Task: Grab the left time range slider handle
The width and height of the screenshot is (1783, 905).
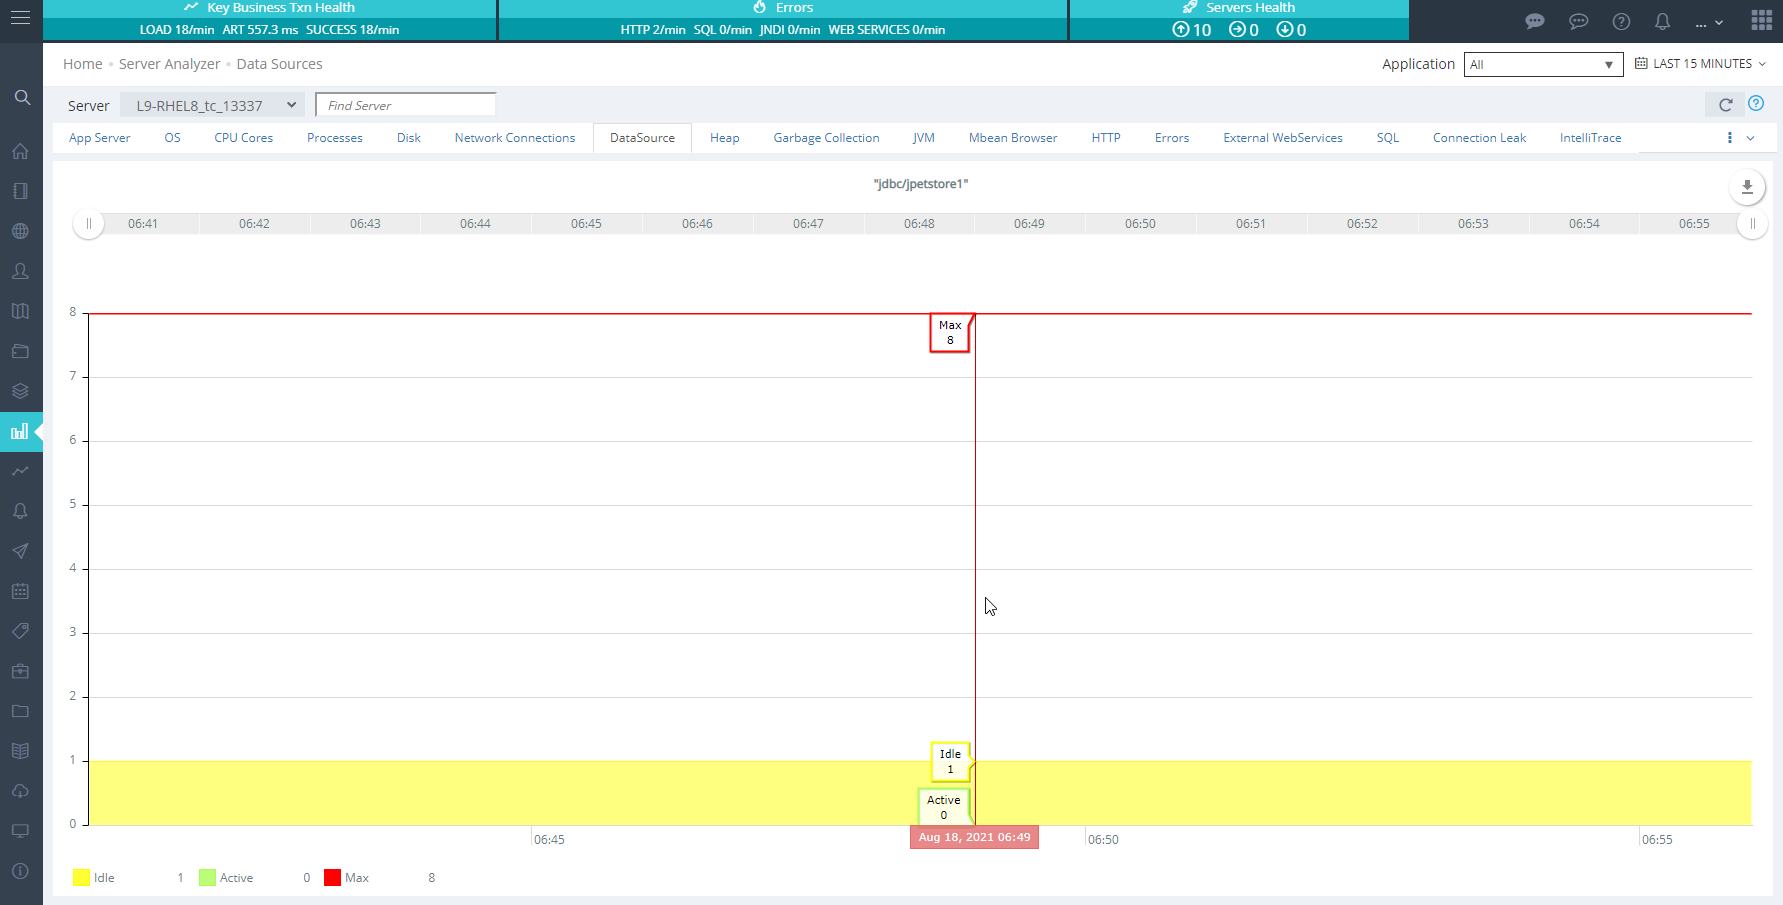Action: (x=88, y=224)
